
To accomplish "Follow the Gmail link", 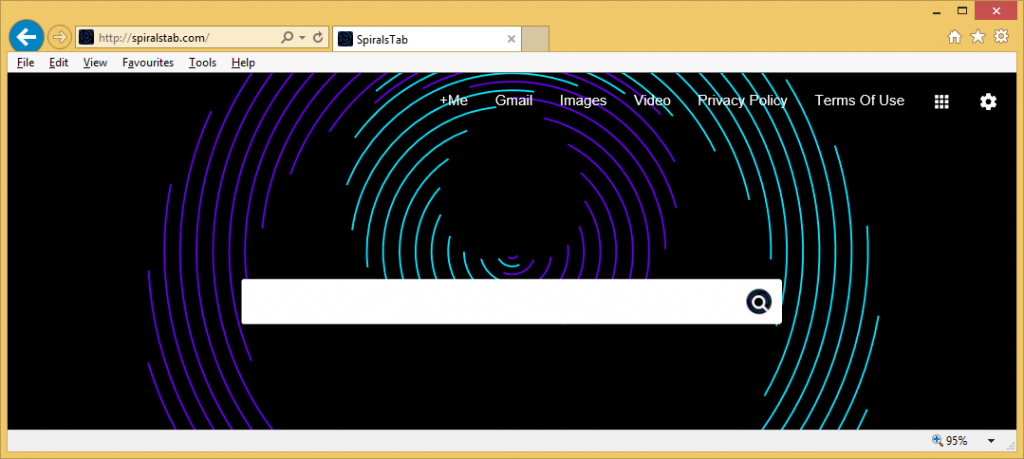I will click(x=513, y=100).
